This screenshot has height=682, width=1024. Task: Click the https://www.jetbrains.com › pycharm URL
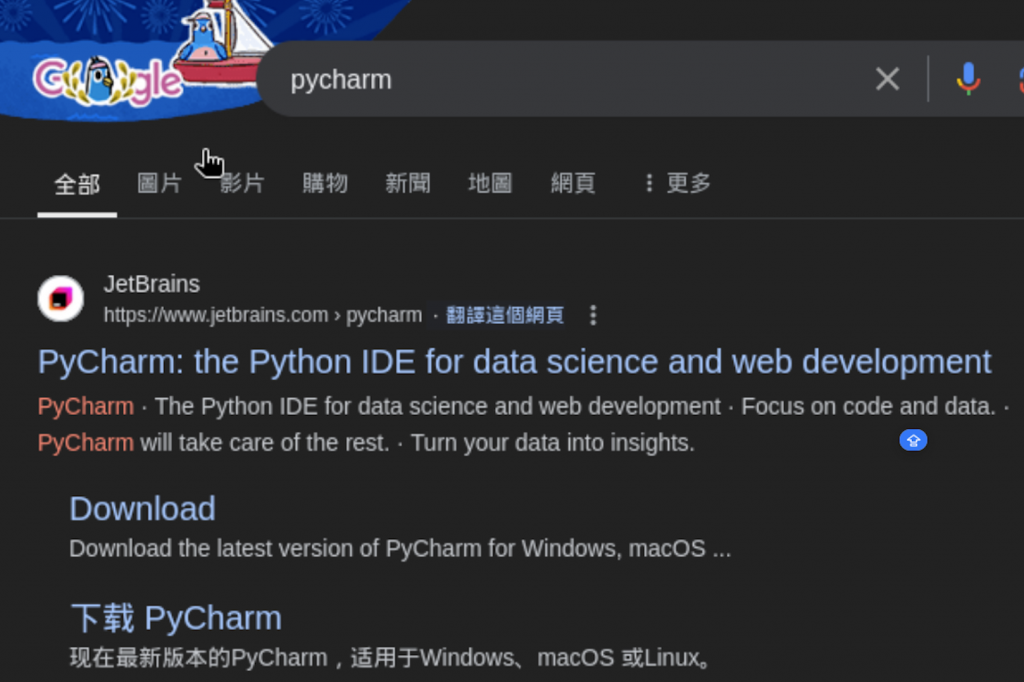pos(263,315)
